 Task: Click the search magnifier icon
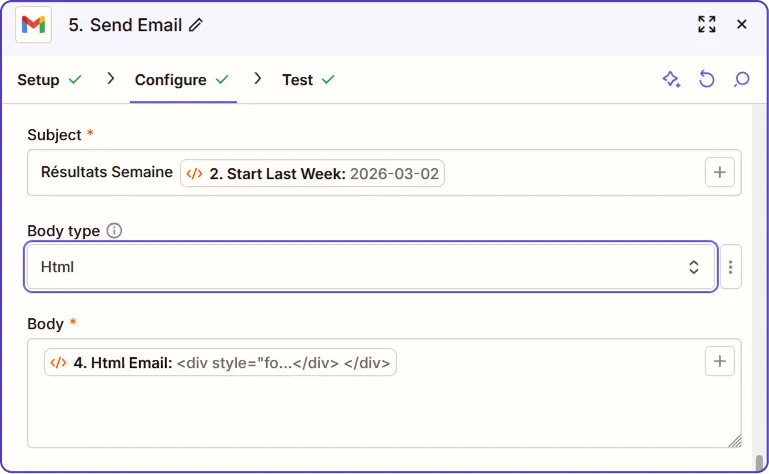click(742, 80)
